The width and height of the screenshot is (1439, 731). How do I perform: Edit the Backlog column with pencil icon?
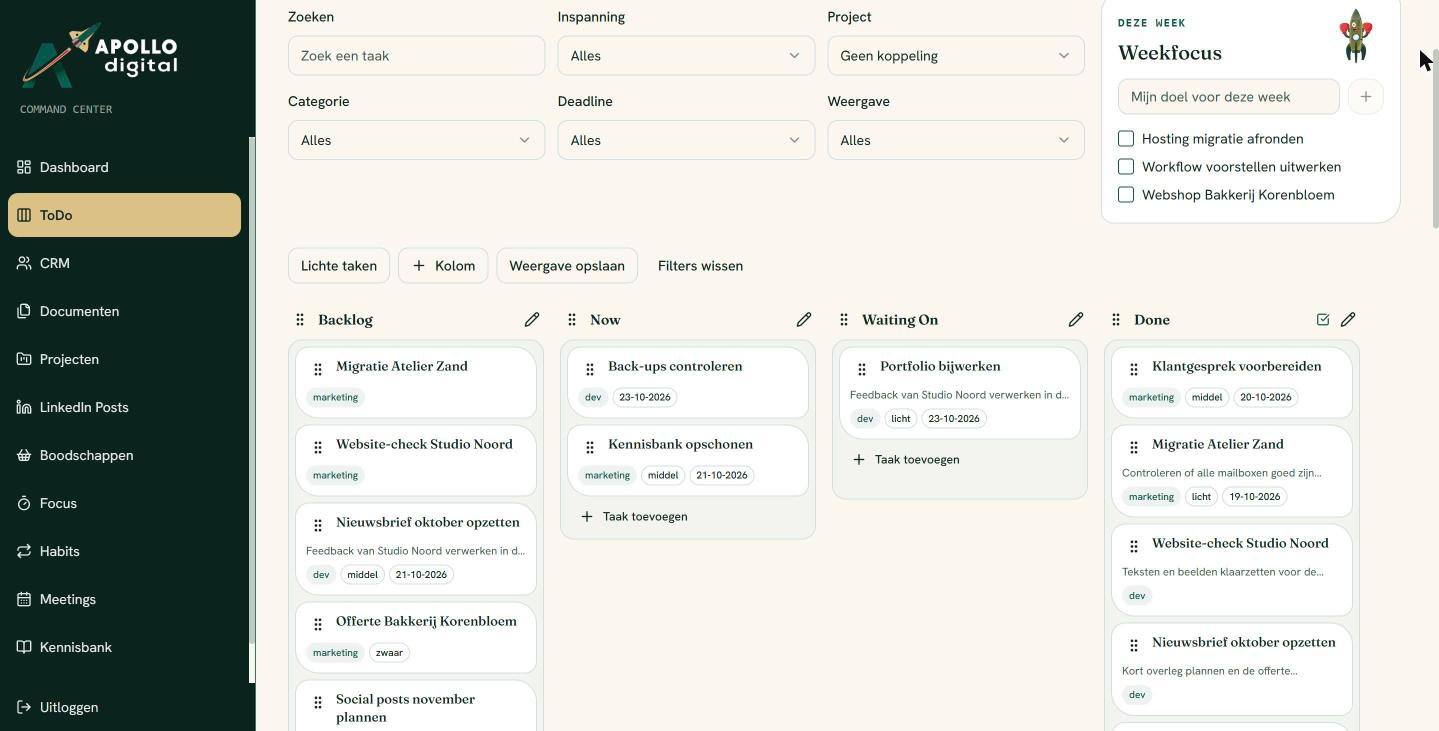(x=532, y=320)
